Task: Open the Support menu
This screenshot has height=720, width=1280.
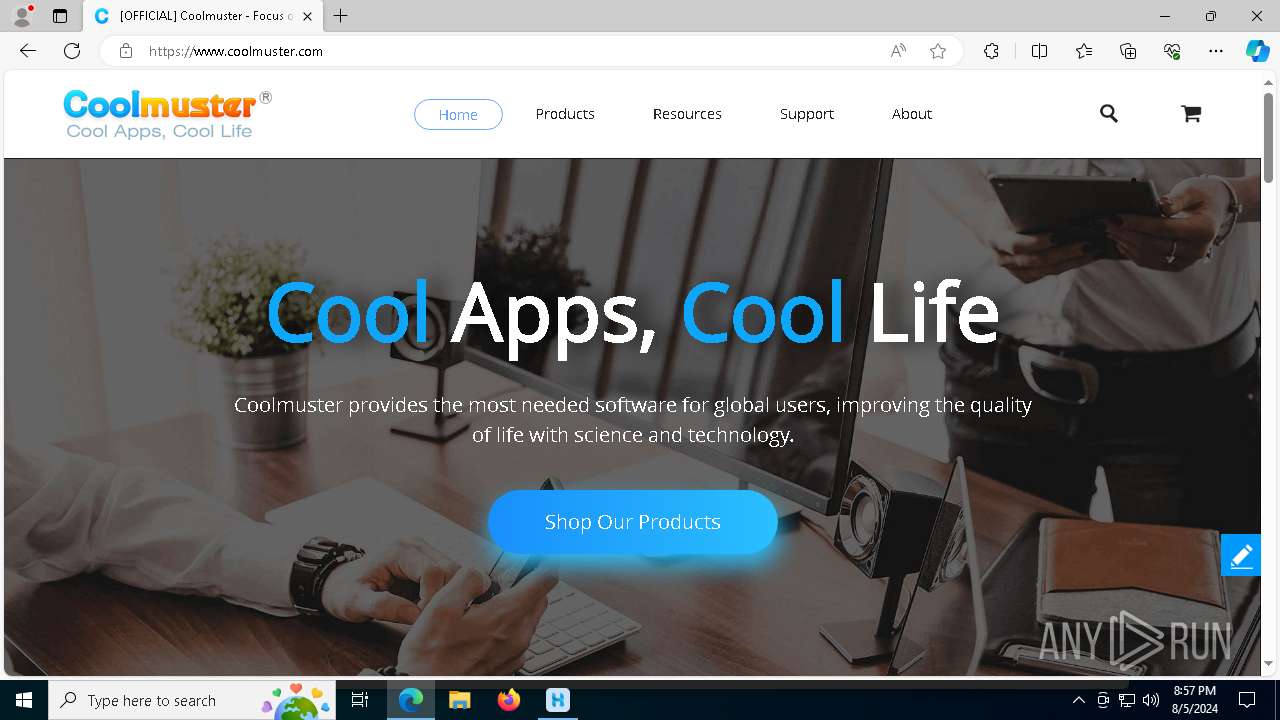Action: (807, 114)
